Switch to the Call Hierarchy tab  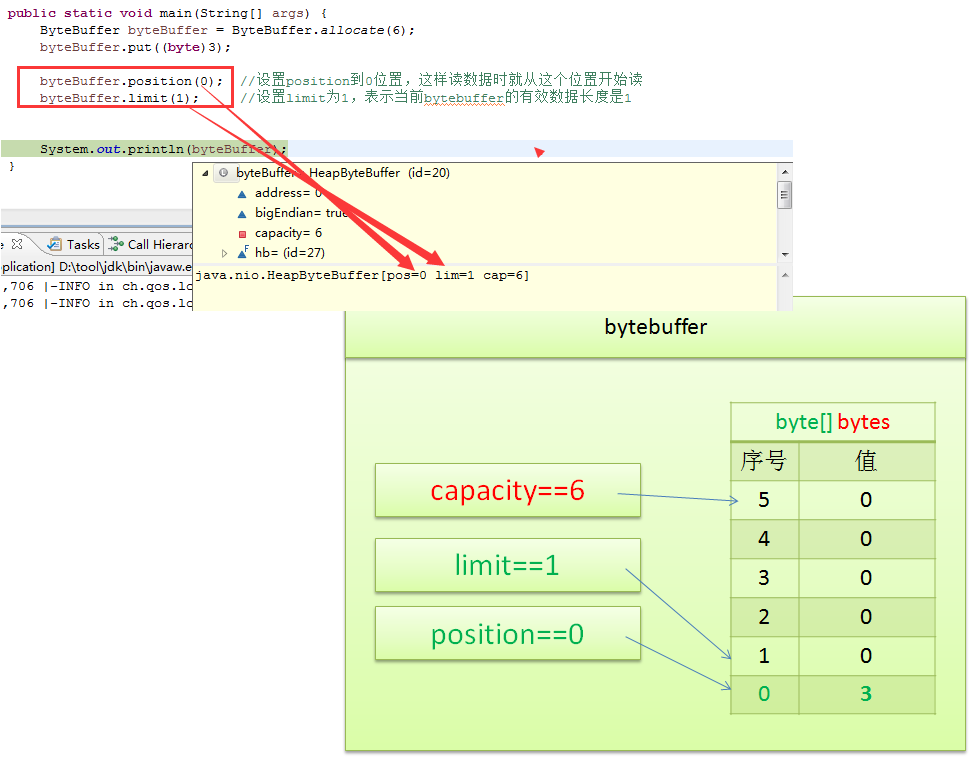coord(159,244)
